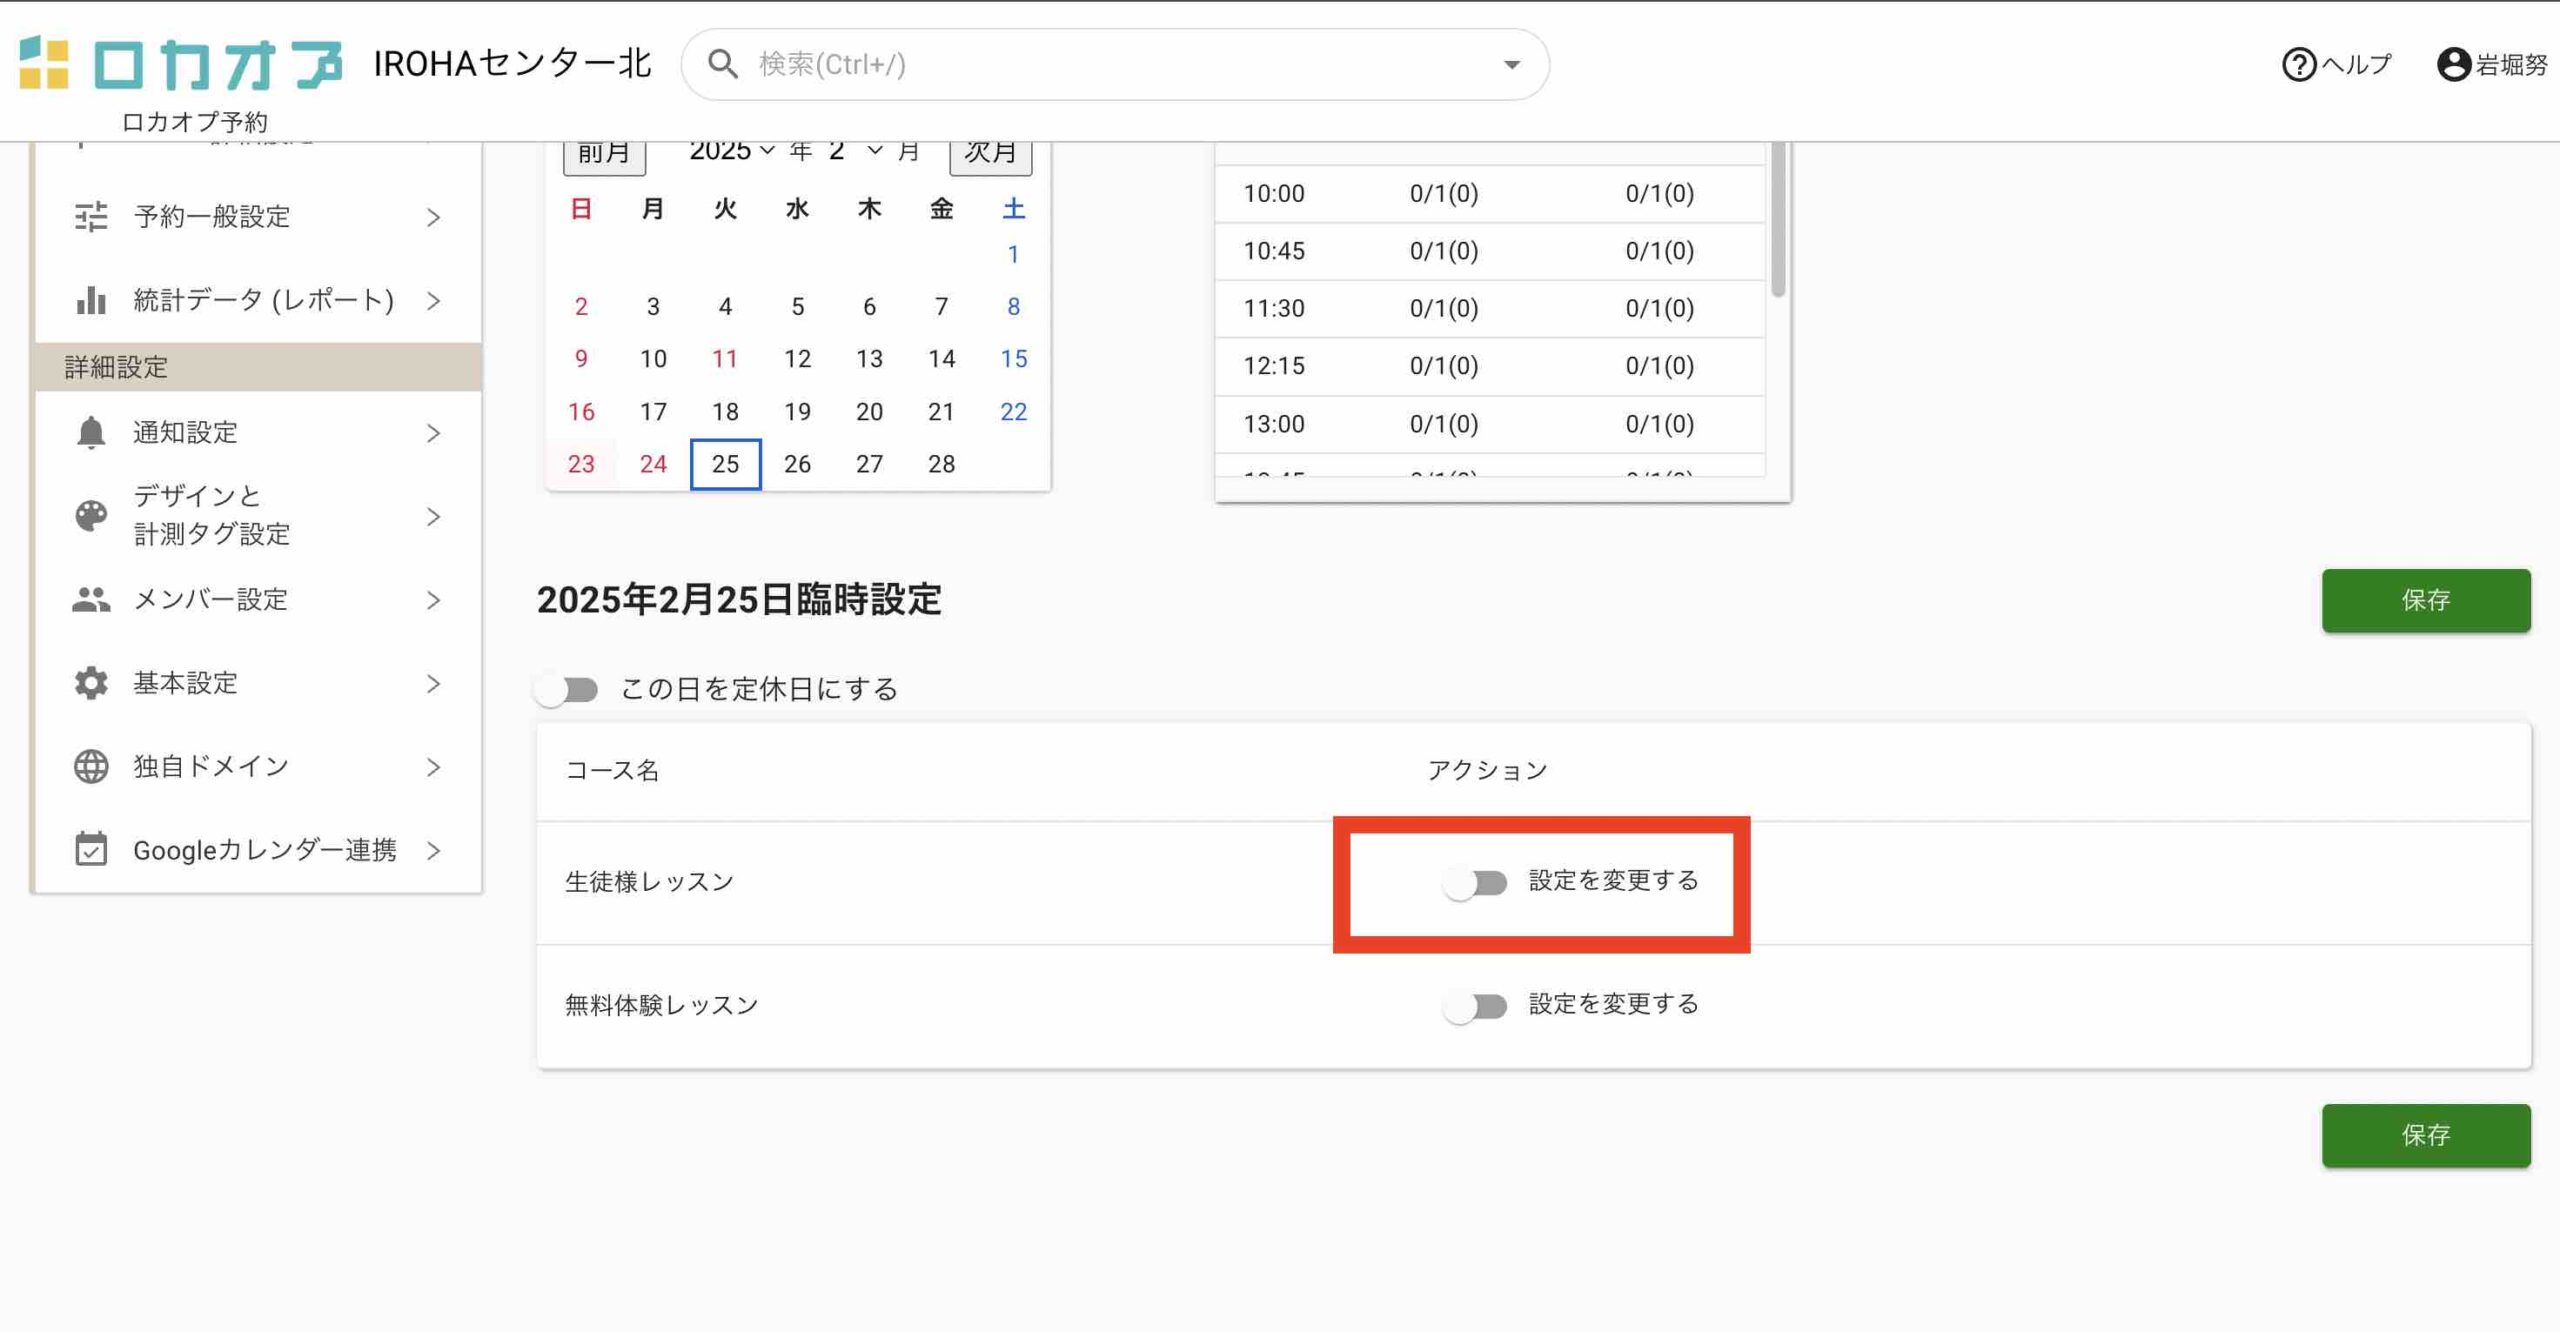Toggle この日を定休日にする switch
The width and height of the screenshot is (2560, 1332).
tap(566, 690)
